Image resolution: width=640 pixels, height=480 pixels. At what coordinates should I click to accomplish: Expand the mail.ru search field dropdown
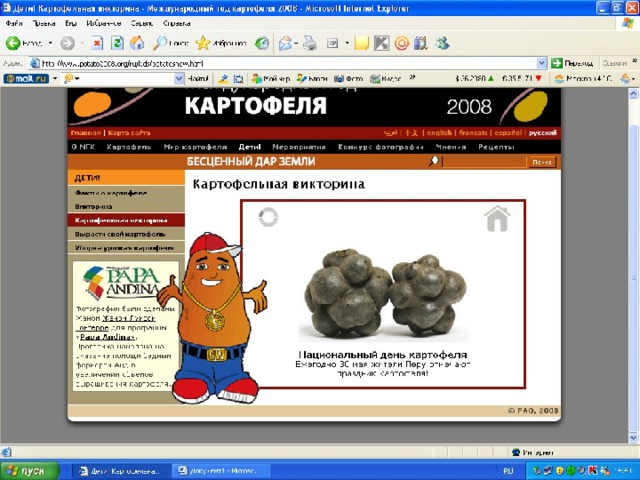coord(179,78)
